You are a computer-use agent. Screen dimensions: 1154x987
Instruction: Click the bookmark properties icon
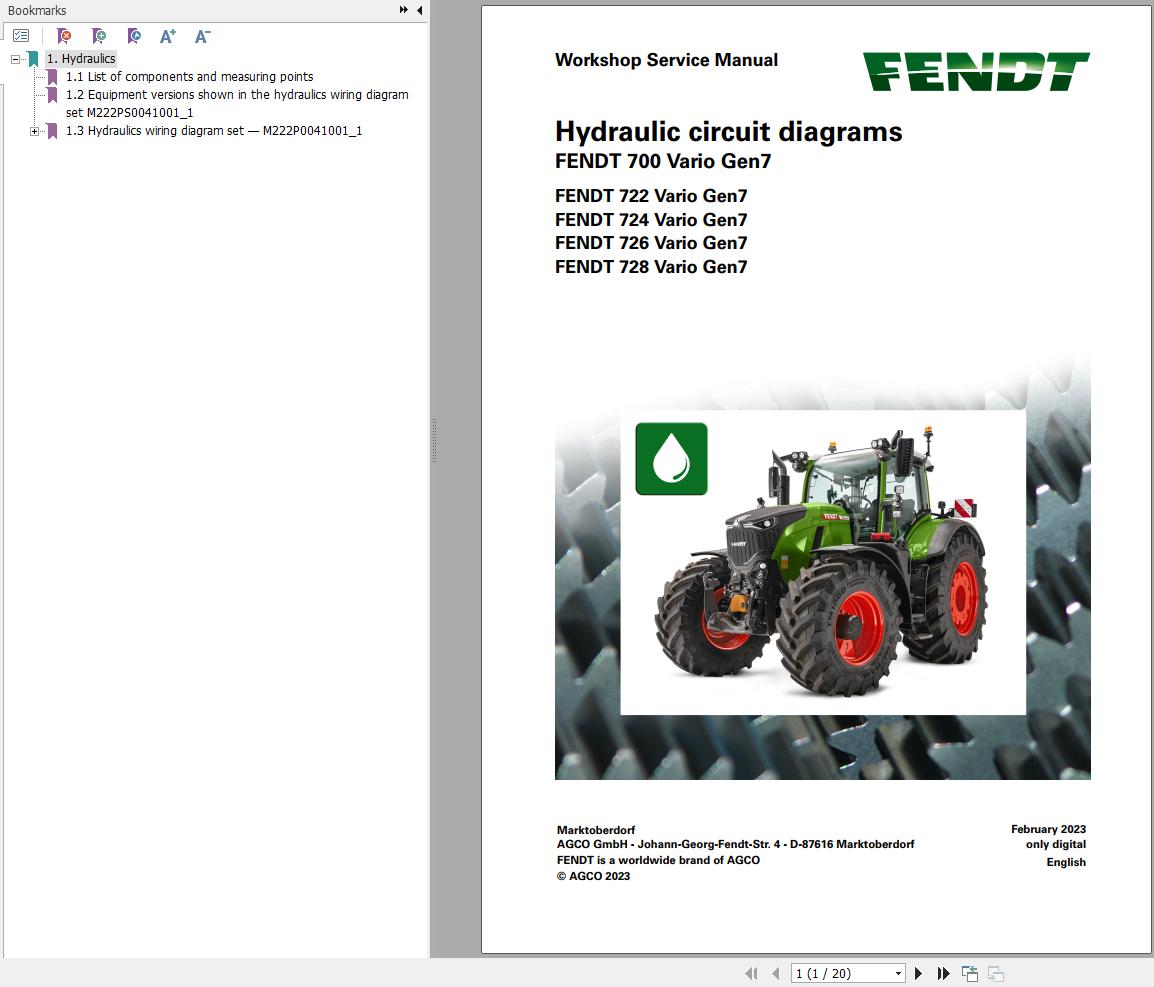(133, 35)
